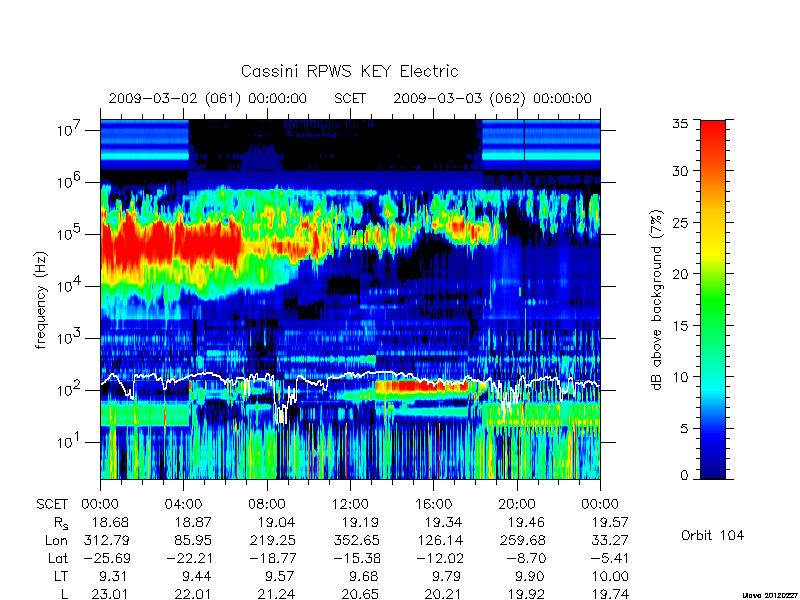Click the L value 19.74

[x=609, y=594]
